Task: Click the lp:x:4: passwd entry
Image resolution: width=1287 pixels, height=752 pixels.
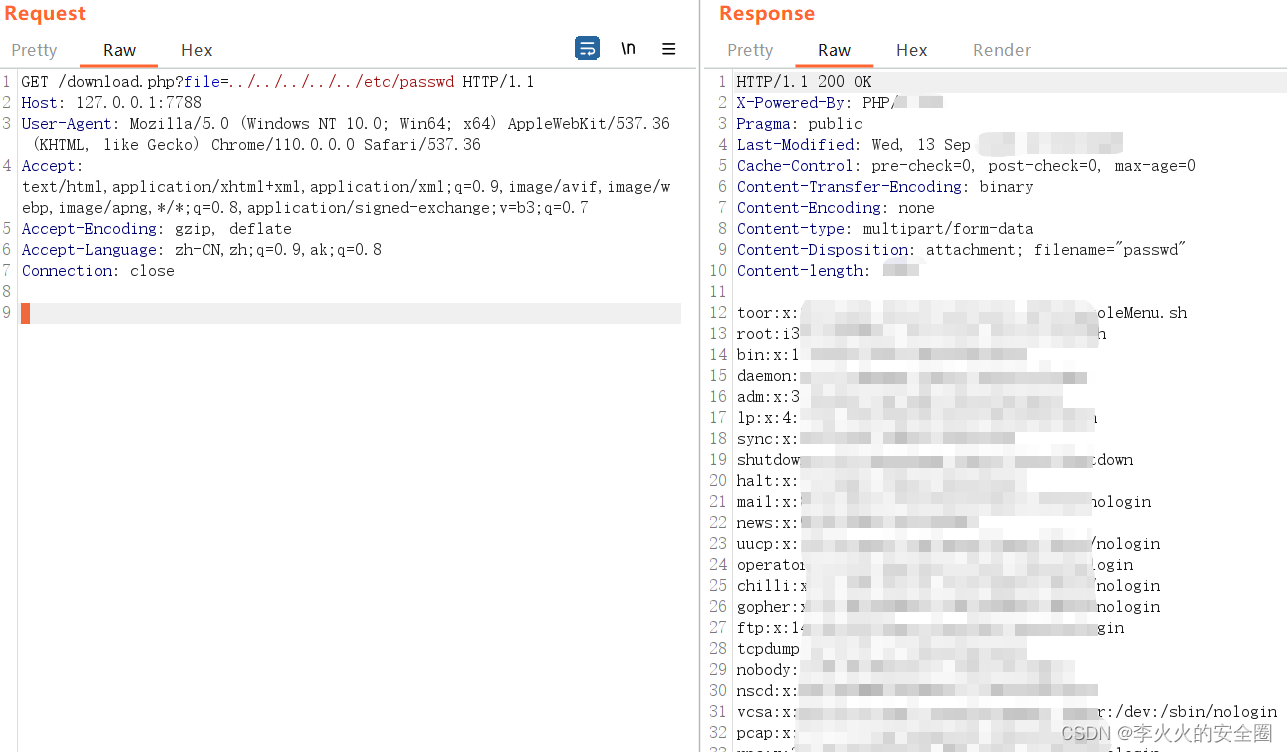Action: [x=917, y=418]
